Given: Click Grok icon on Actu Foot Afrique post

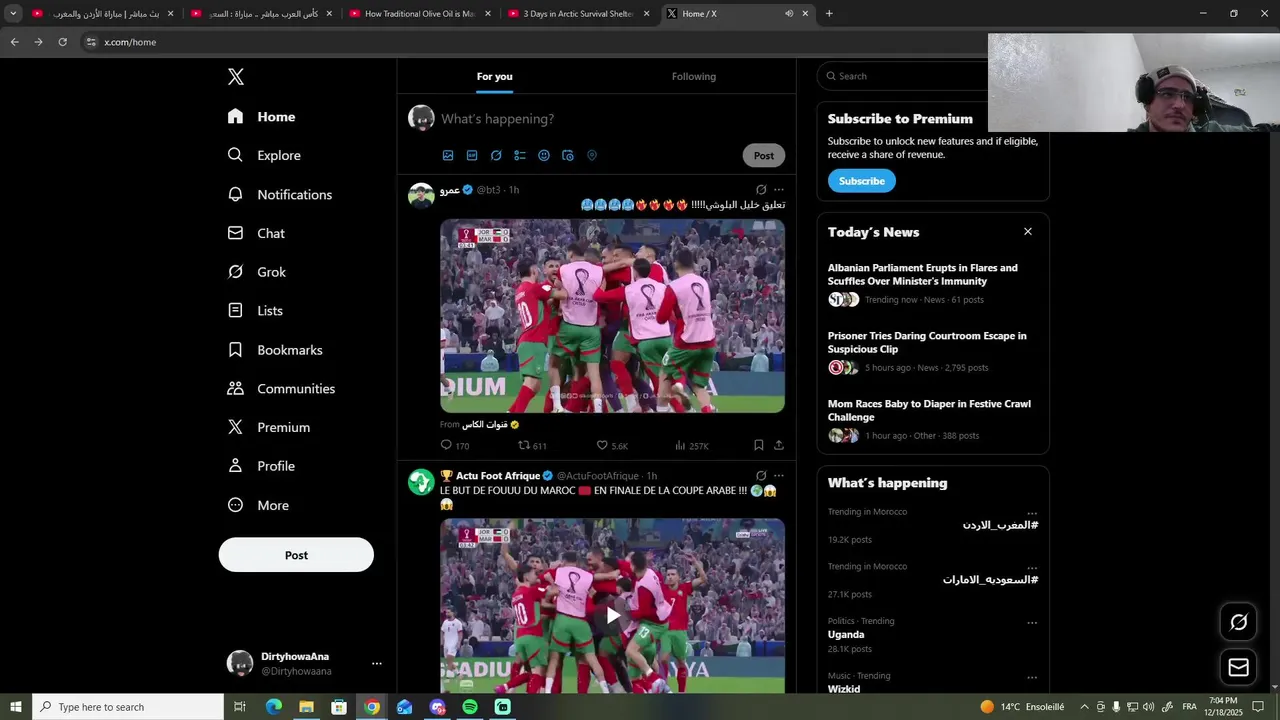Looking at the screenshot, I should click(x=761, y=476).
